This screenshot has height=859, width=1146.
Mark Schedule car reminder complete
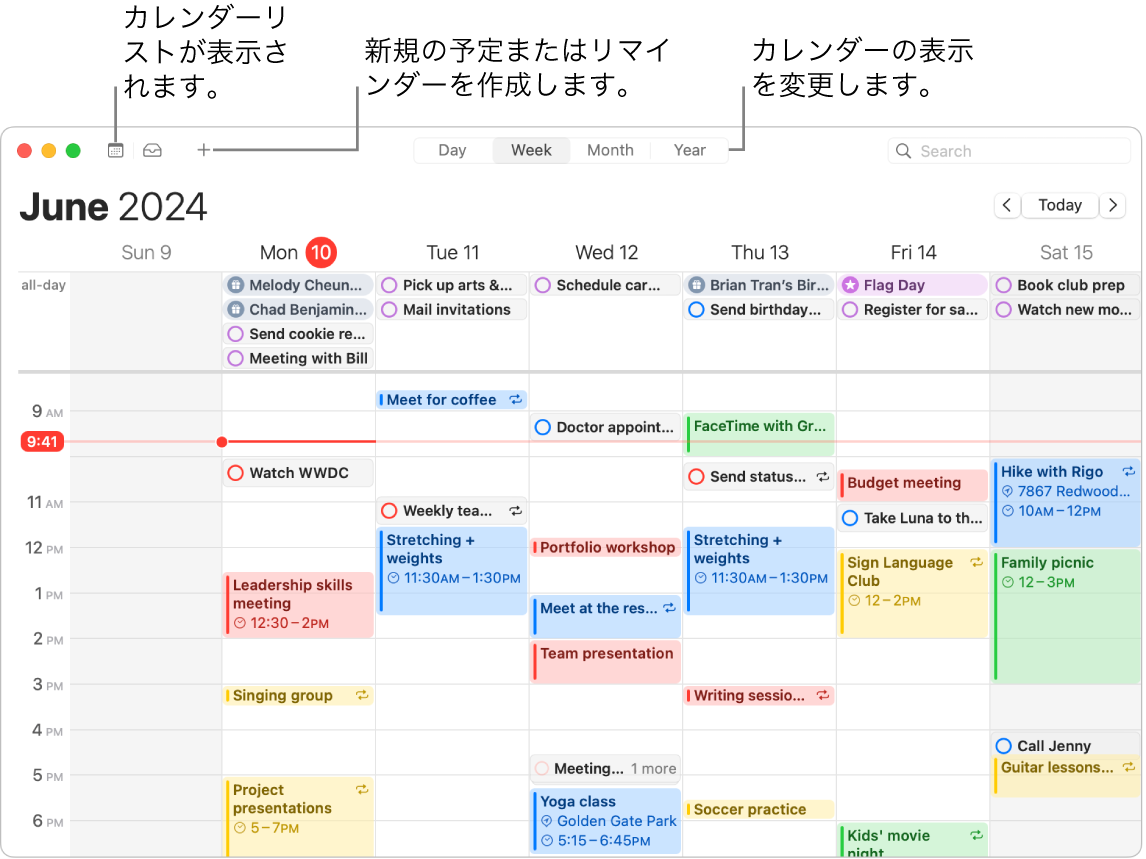coord(542,285)
